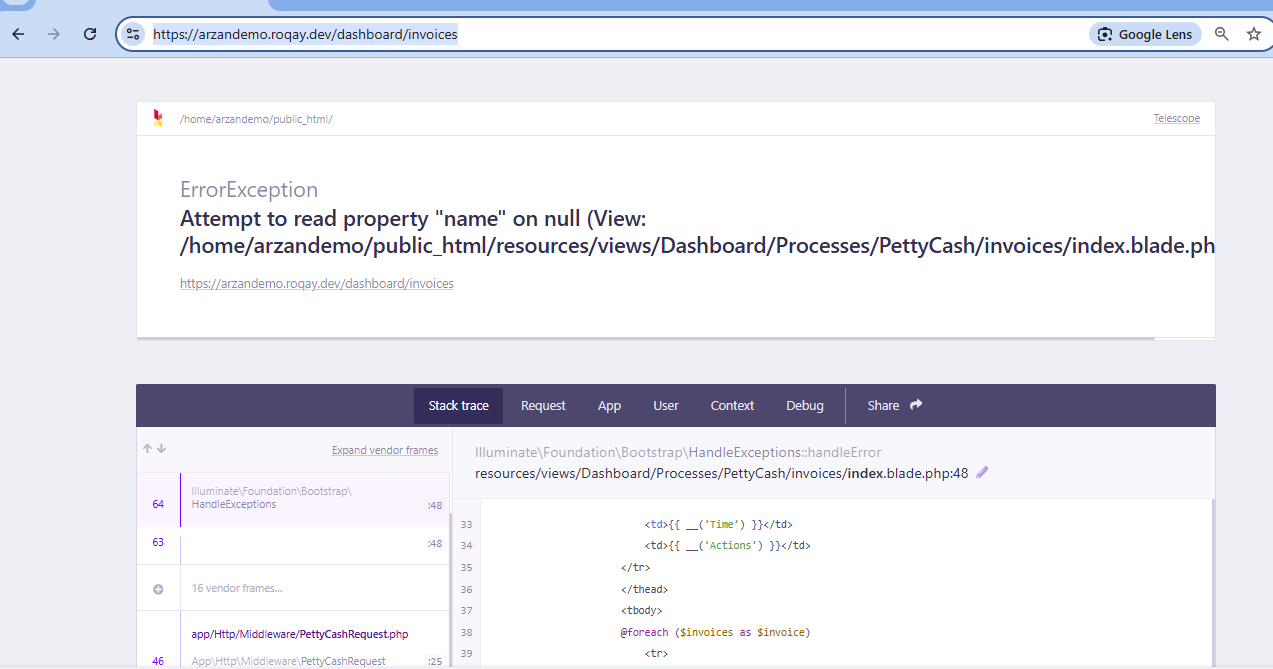
Task: Open the site information icon in address bar
Action: click(x=133, y=34)
